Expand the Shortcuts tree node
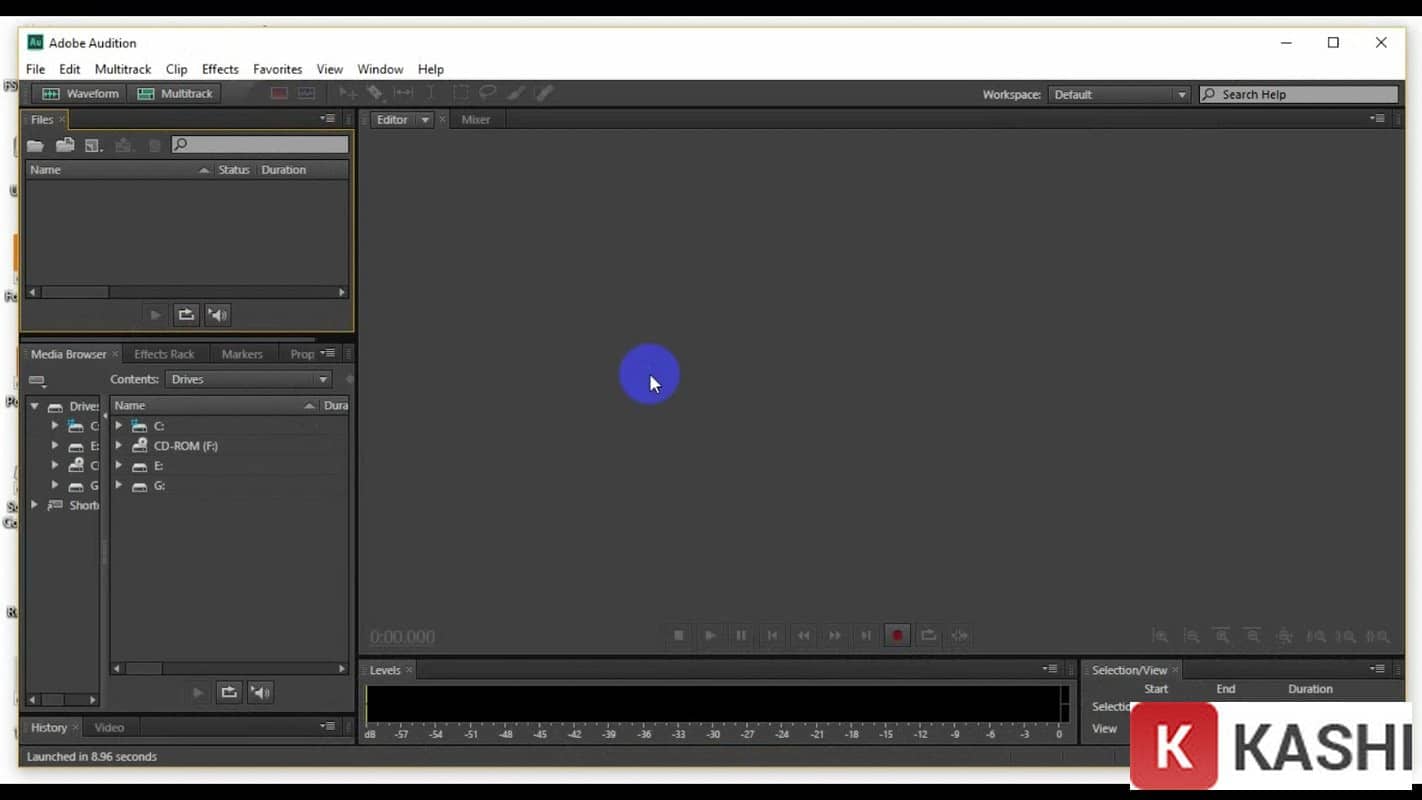This screenshot has width=1422, height=800. [35, 505]
